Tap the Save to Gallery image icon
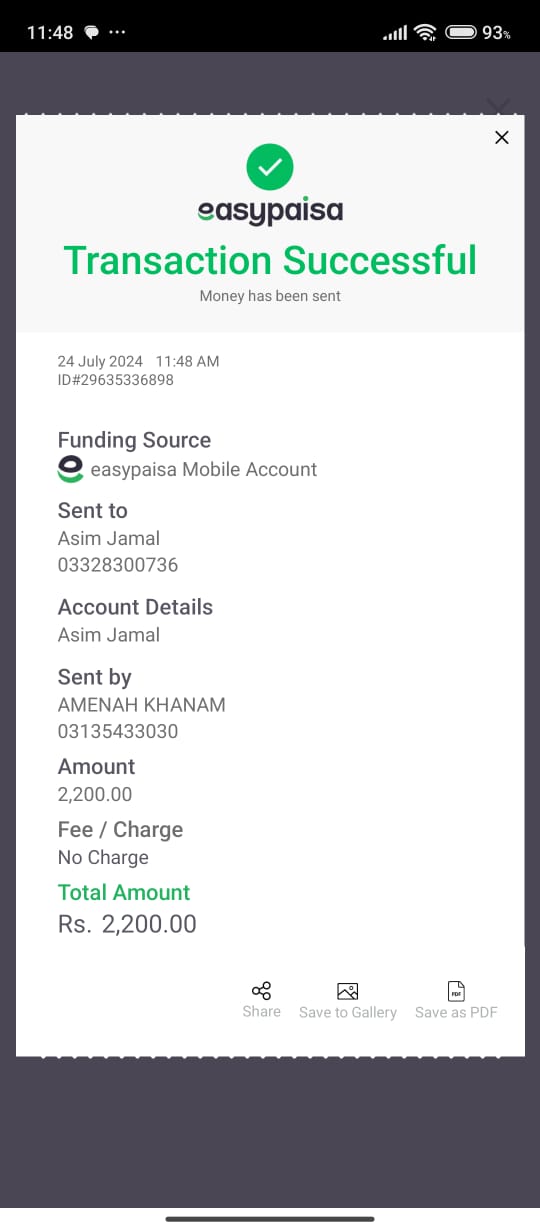Viewport: 540px width, 1230px height. point(348,991)
